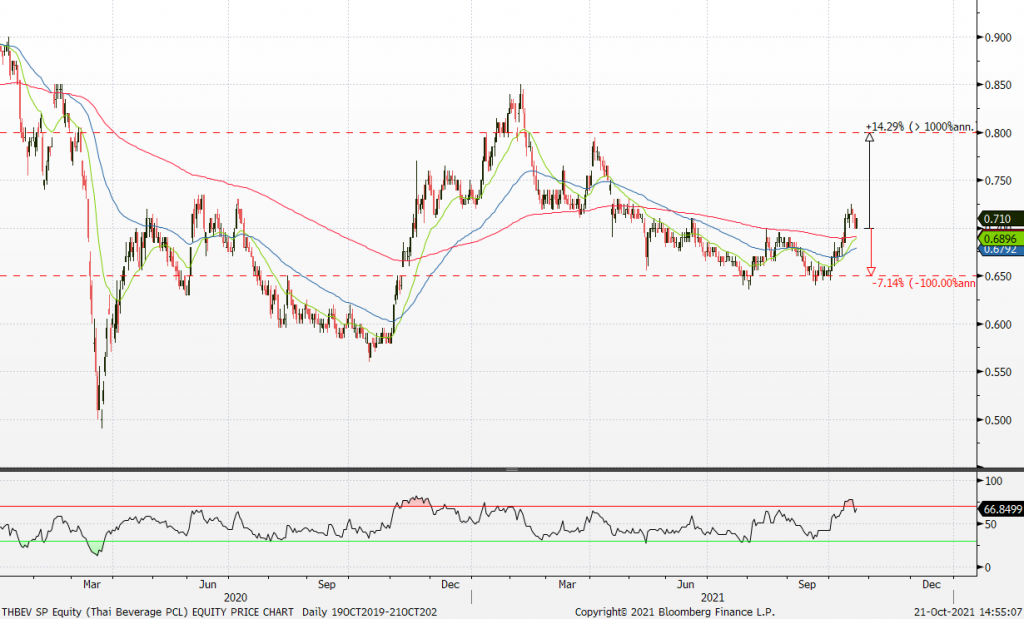Click the 0.550 price axis label
Viewport: 1024px width, 619px height.
(999, 372)
